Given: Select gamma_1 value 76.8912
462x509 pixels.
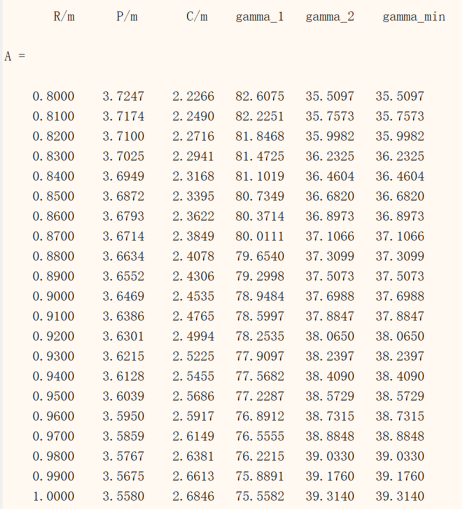Looking at the screenshot, I should click(260, 416).
